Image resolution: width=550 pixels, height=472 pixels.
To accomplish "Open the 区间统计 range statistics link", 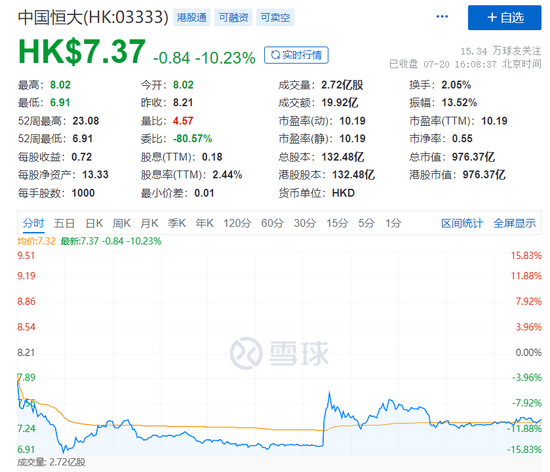I will [462, 223].
